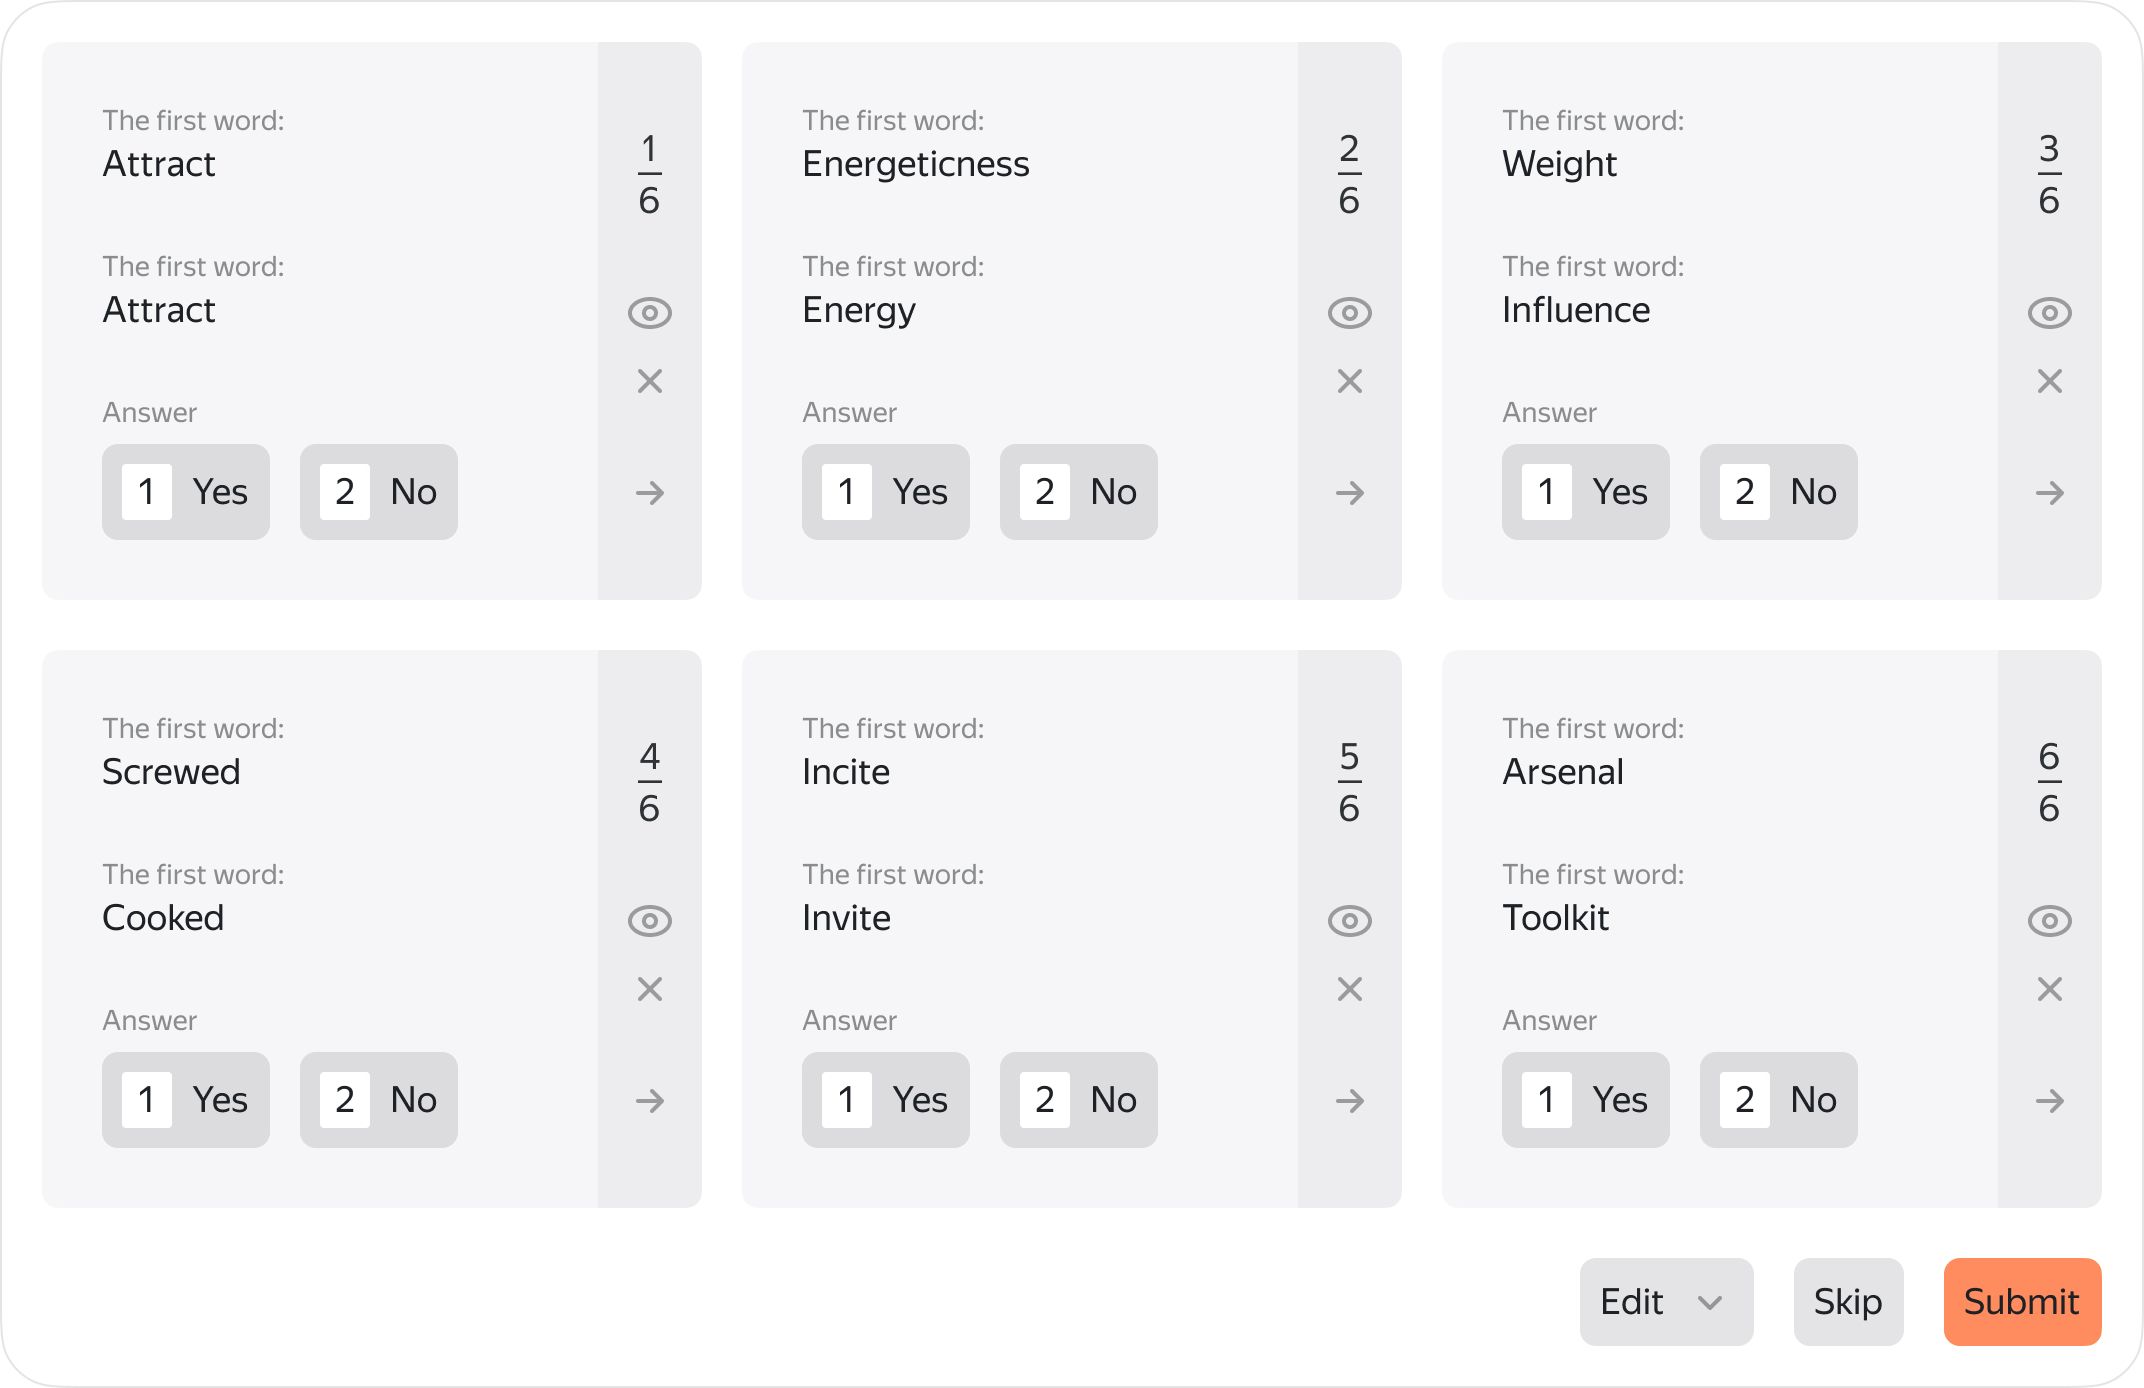The height and width of the screenshot is (1388, 2144).
Task: Choose Yes for Arsenal and Toolkit
Action: click(x=1586, y=1100)
